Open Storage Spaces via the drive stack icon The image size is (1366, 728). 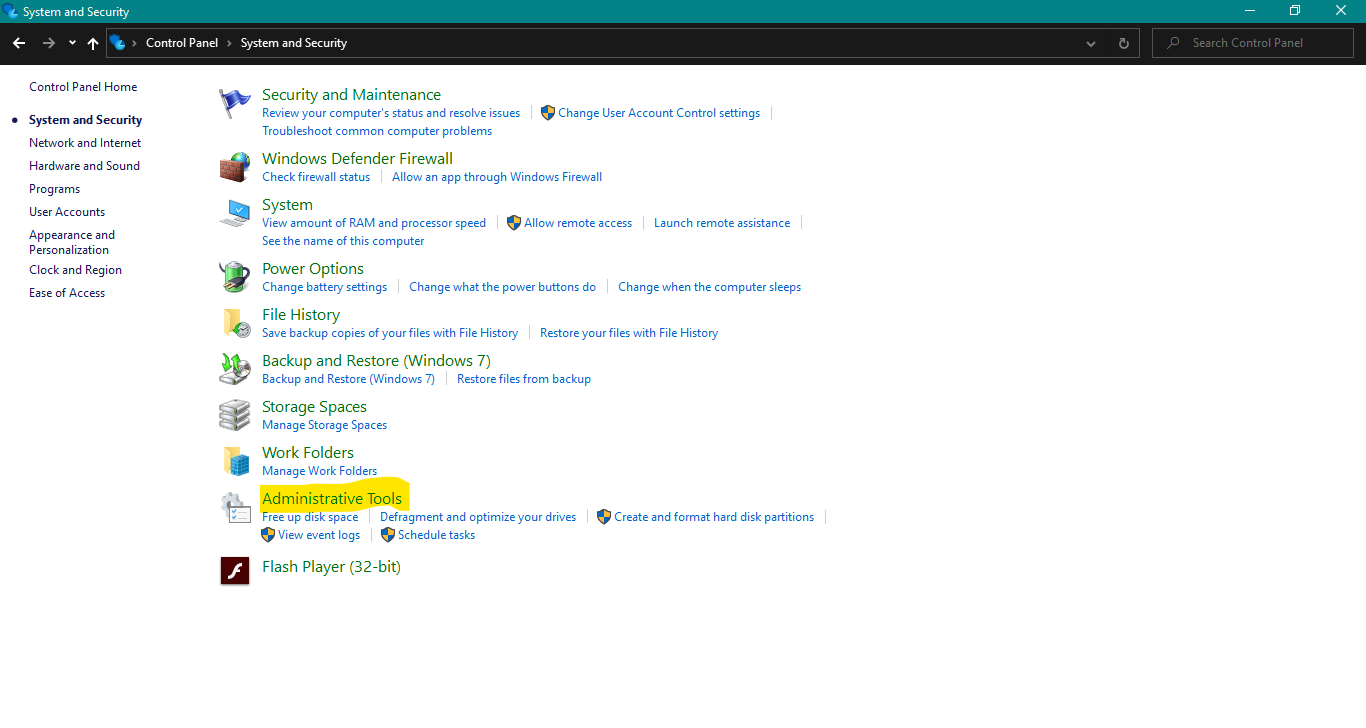pos(234,414)
